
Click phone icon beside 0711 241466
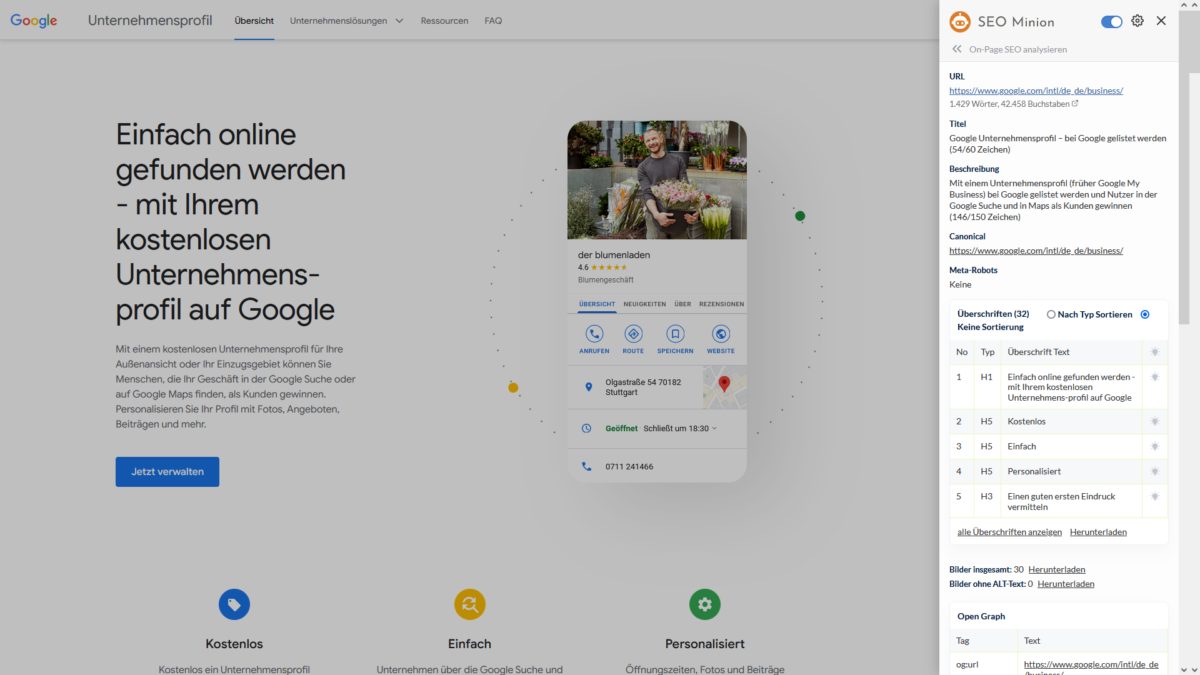(587, 466)
